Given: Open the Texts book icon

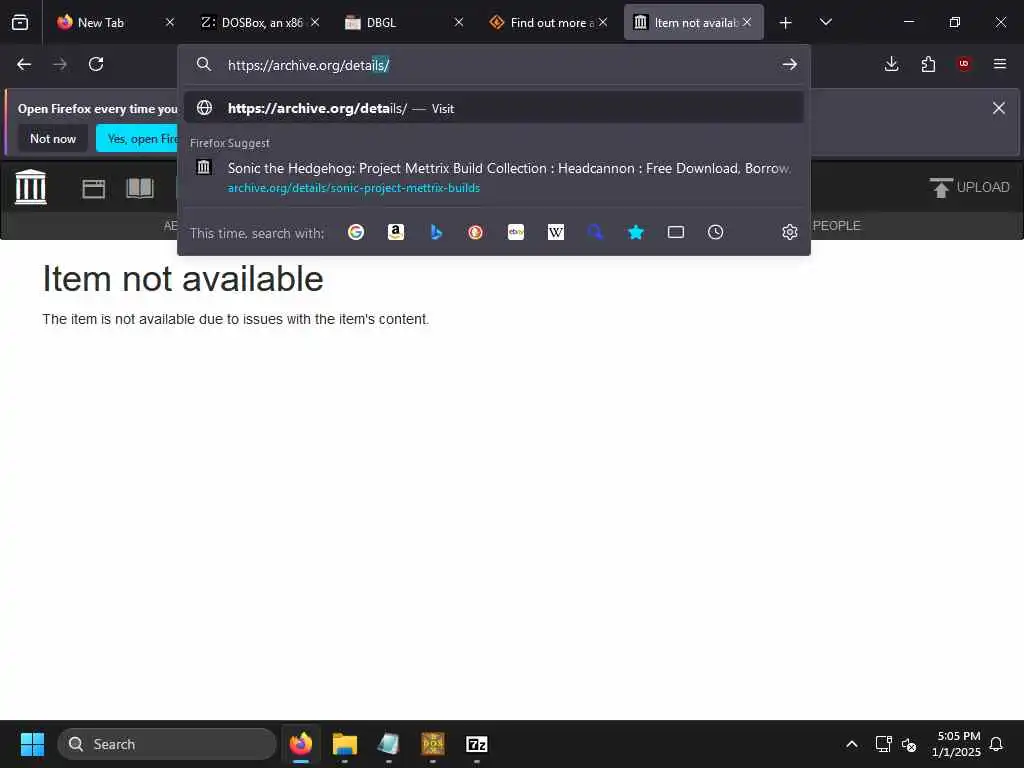Looking at the screenshot, I should [140, 188].
